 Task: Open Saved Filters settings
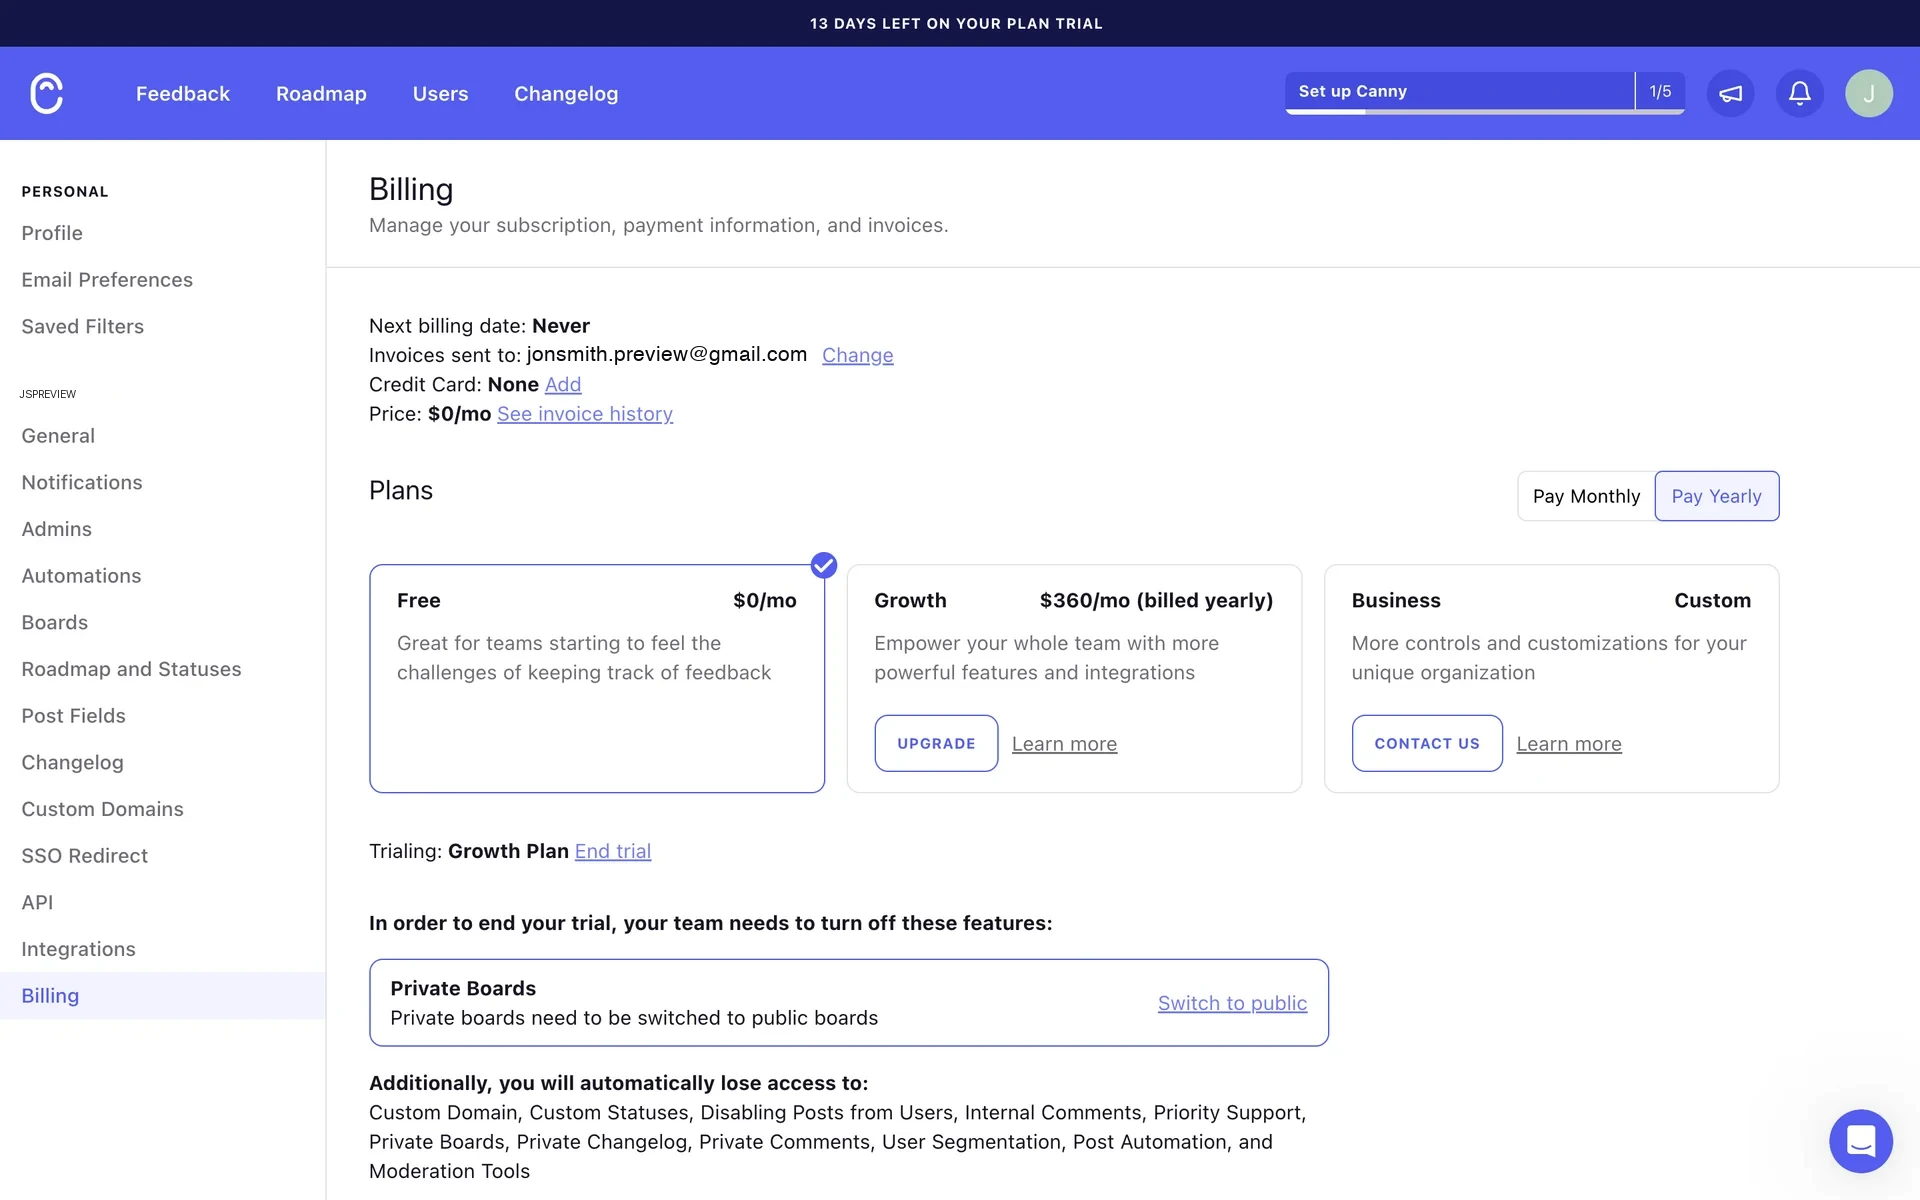82,326
